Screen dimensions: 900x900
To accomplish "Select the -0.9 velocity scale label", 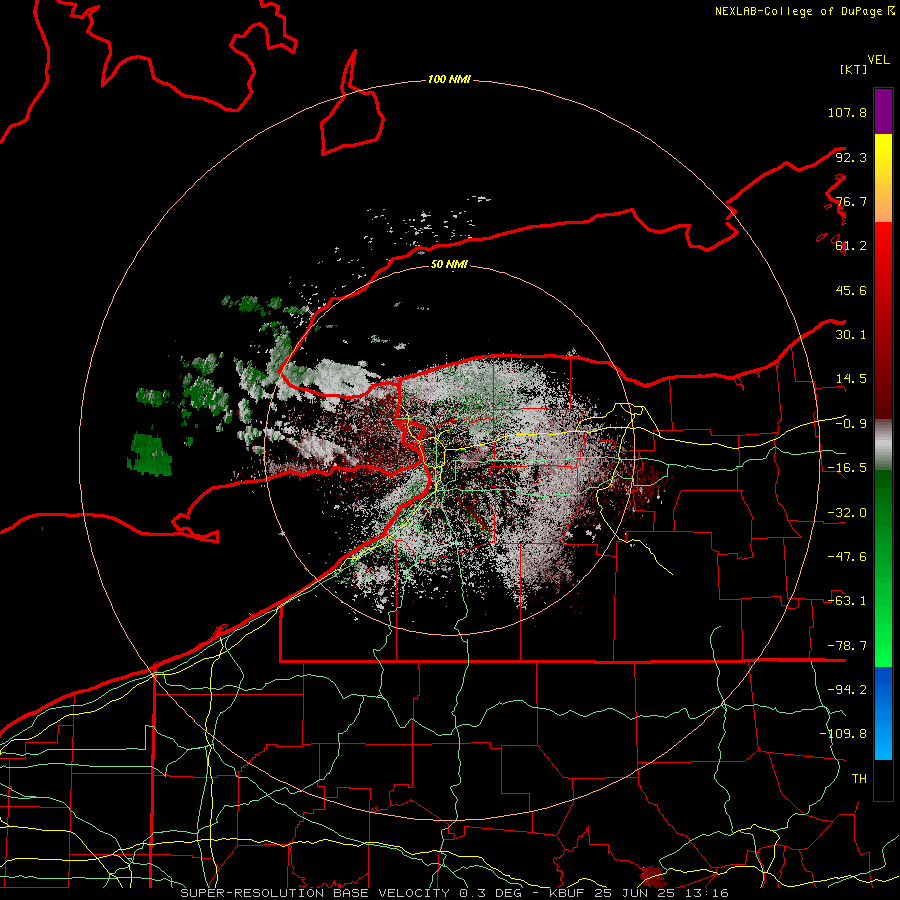I will click(x=851, y=424).
